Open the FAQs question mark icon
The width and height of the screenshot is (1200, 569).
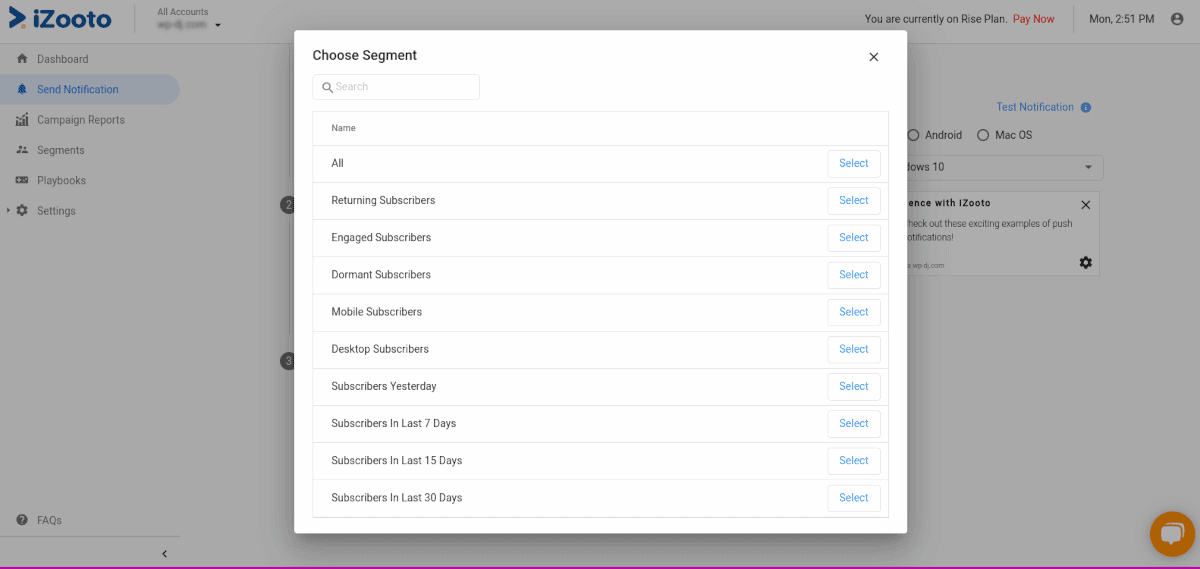tap(22, 520)
